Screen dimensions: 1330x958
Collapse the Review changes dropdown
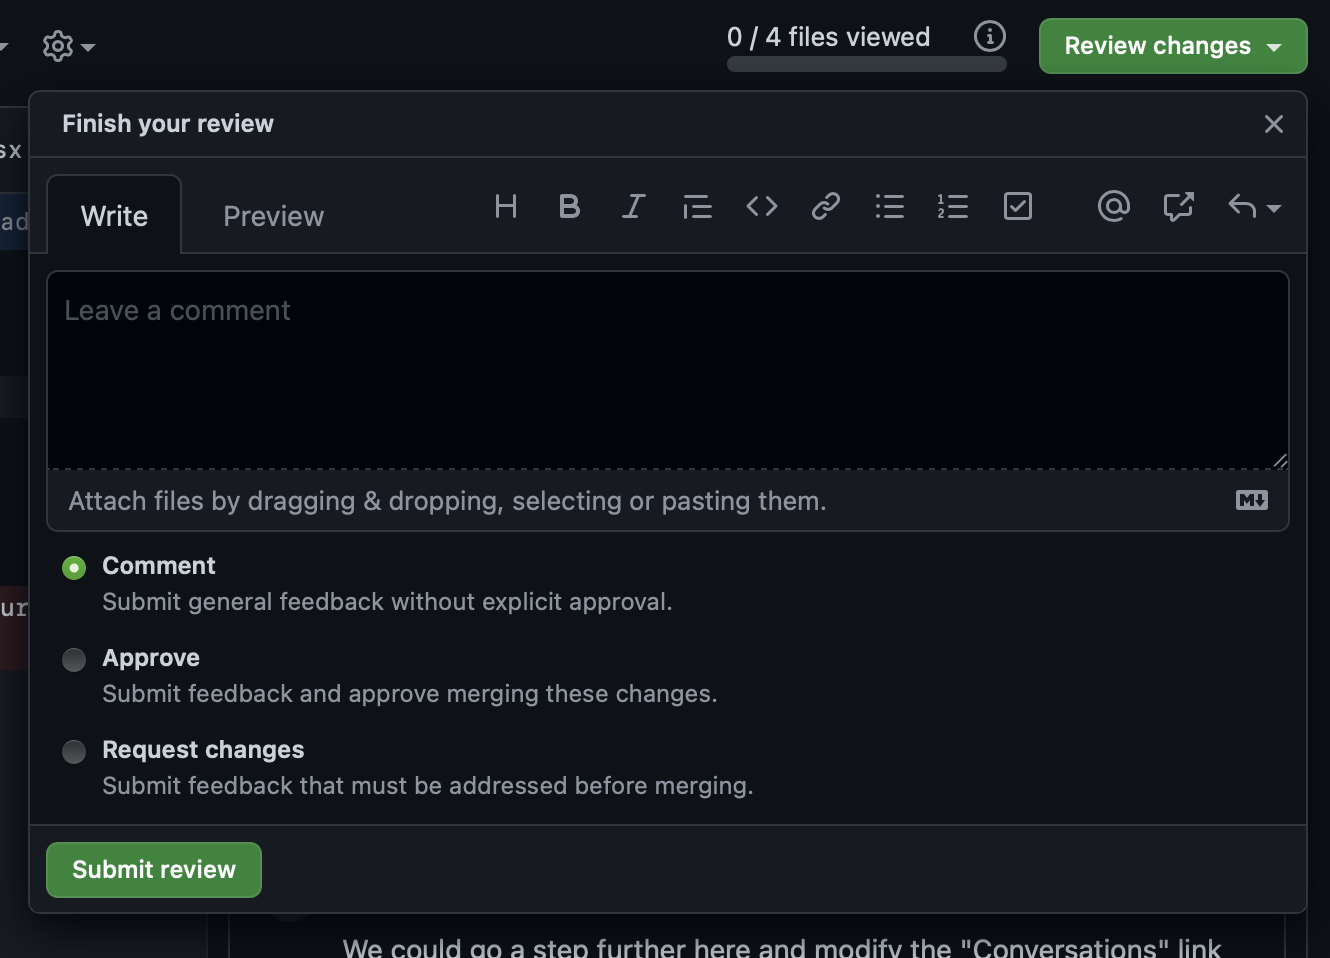pyautogui.click(x=1172, y=45)
